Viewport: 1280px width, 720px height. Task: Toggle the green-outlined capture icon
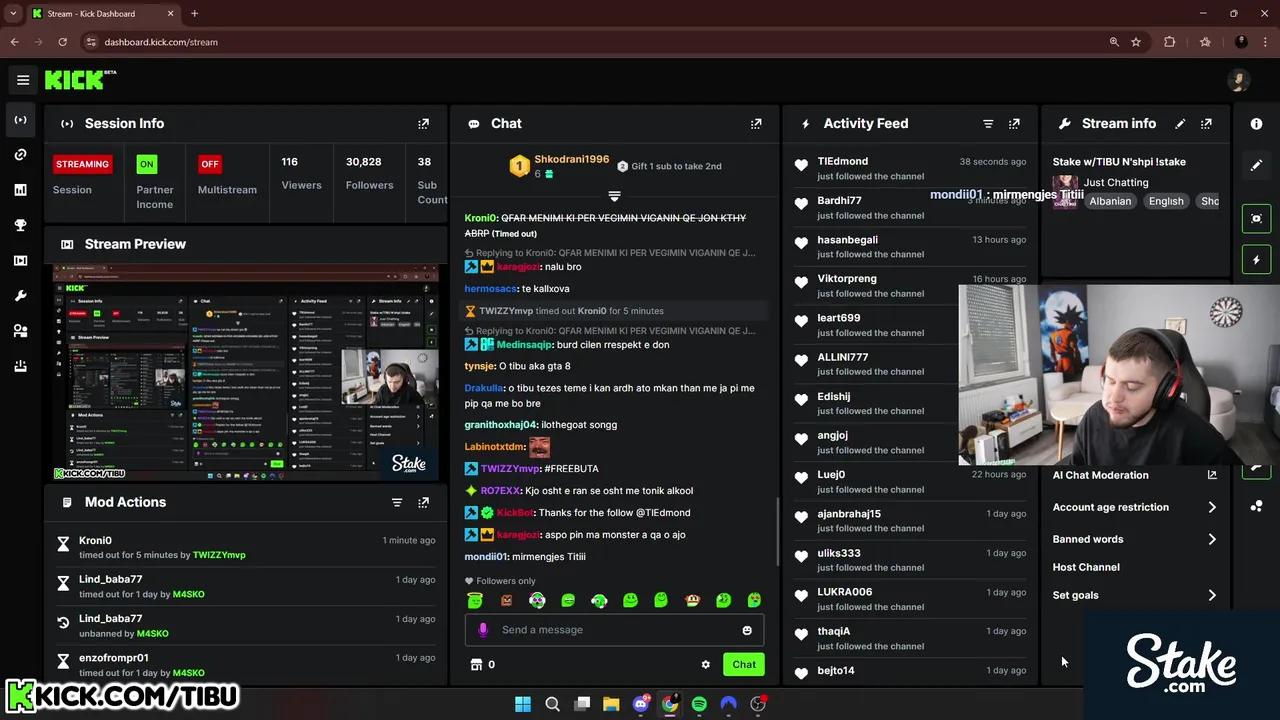pyautogui.click(x=1257, y=218)
